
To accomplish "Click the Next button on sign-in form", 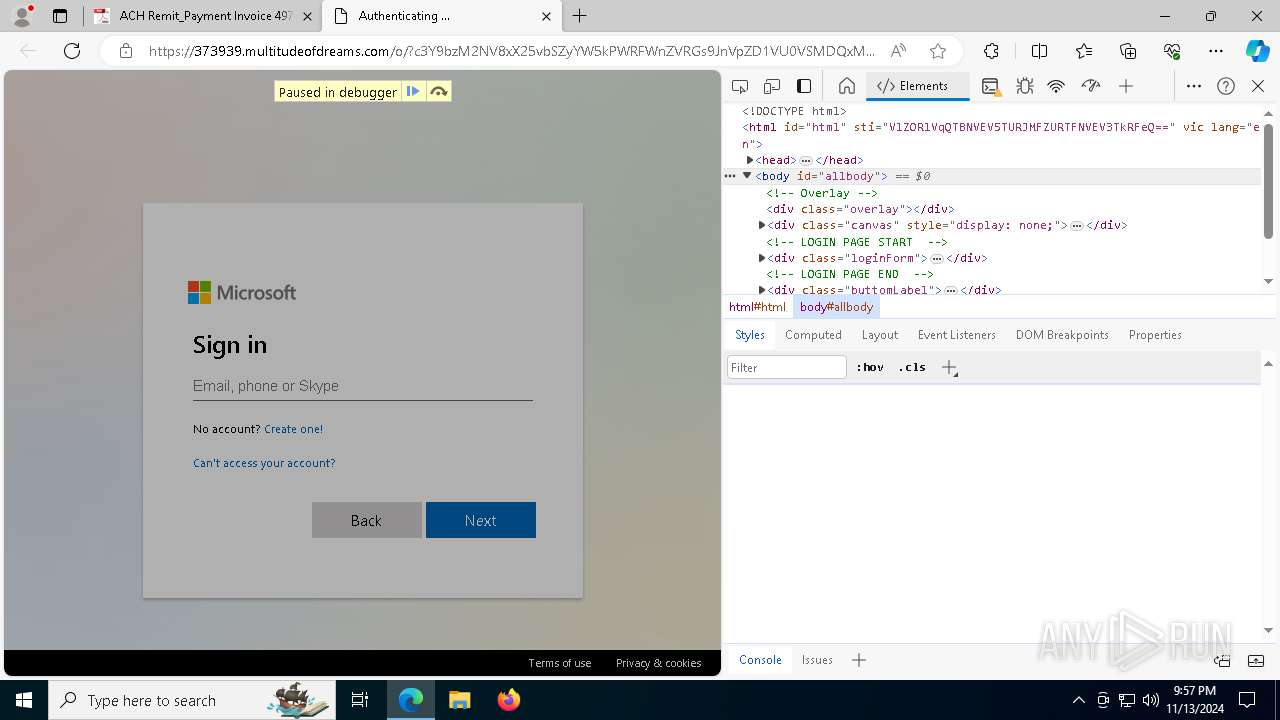I will 481,520.
